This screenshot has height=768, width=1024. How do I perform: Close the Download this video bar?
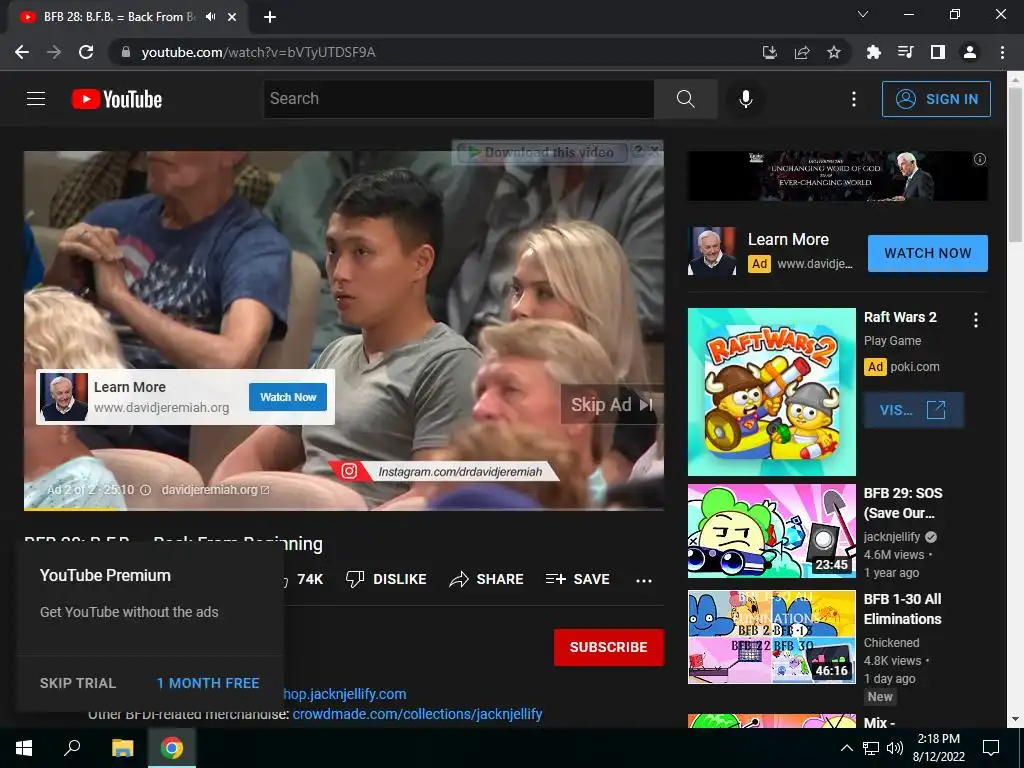tap(654, 151)
